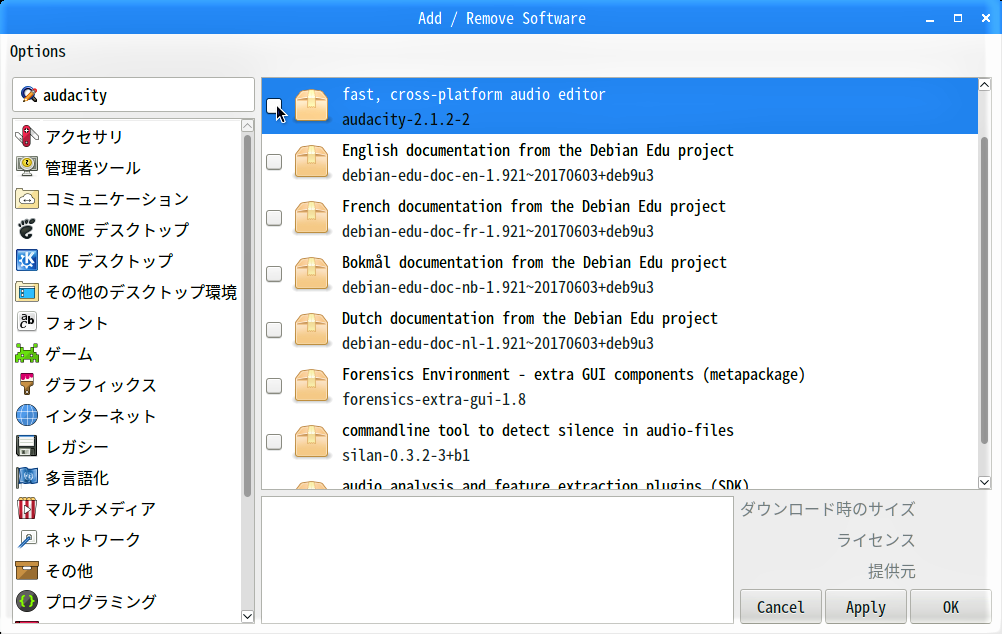The width and height of the screenshot is (1002, 634).
Task: Select 'debian-edu-doc-fr-1.921~20170603+deb9u3' text
Action: tap(498, 231)
